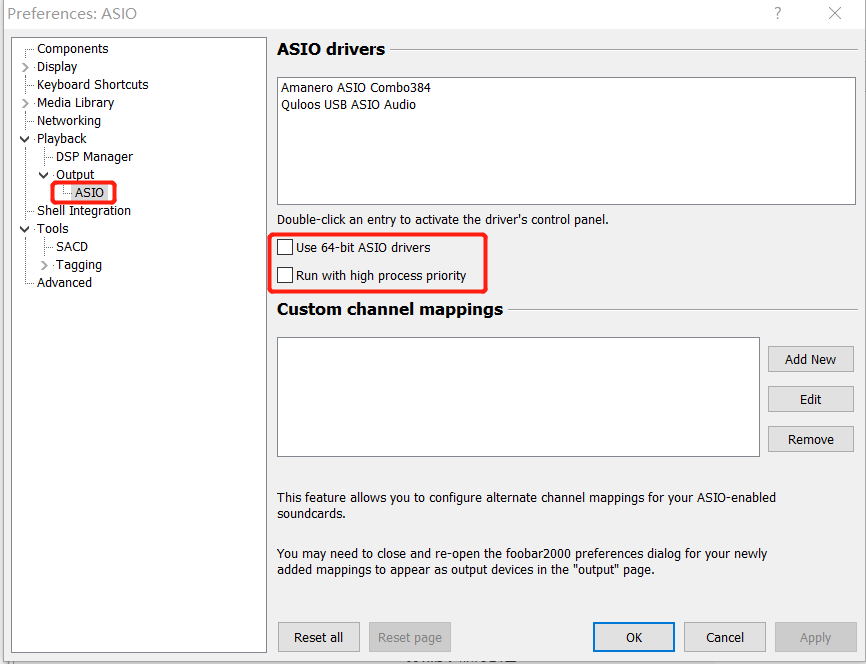This screenshot has width=866, height=664.
Task: Click the help question mark icon
Action: (778, 13)
